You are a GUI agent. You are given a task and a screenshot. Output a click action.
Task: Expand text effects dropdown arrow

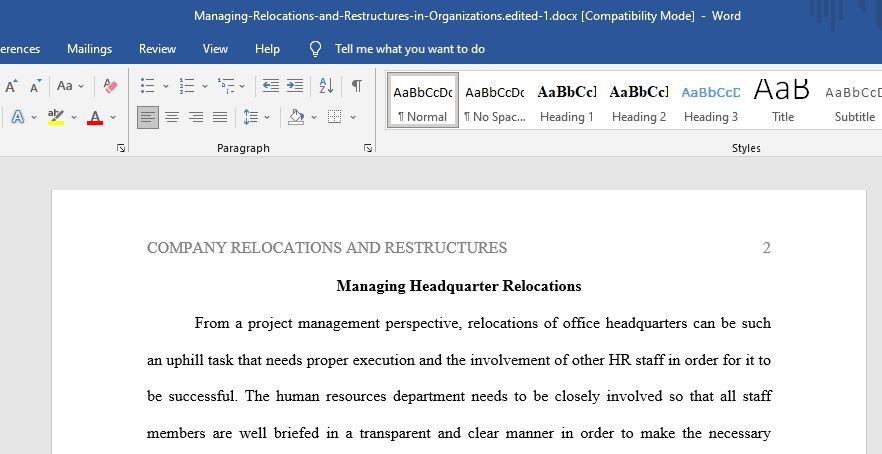pos(34,117)
